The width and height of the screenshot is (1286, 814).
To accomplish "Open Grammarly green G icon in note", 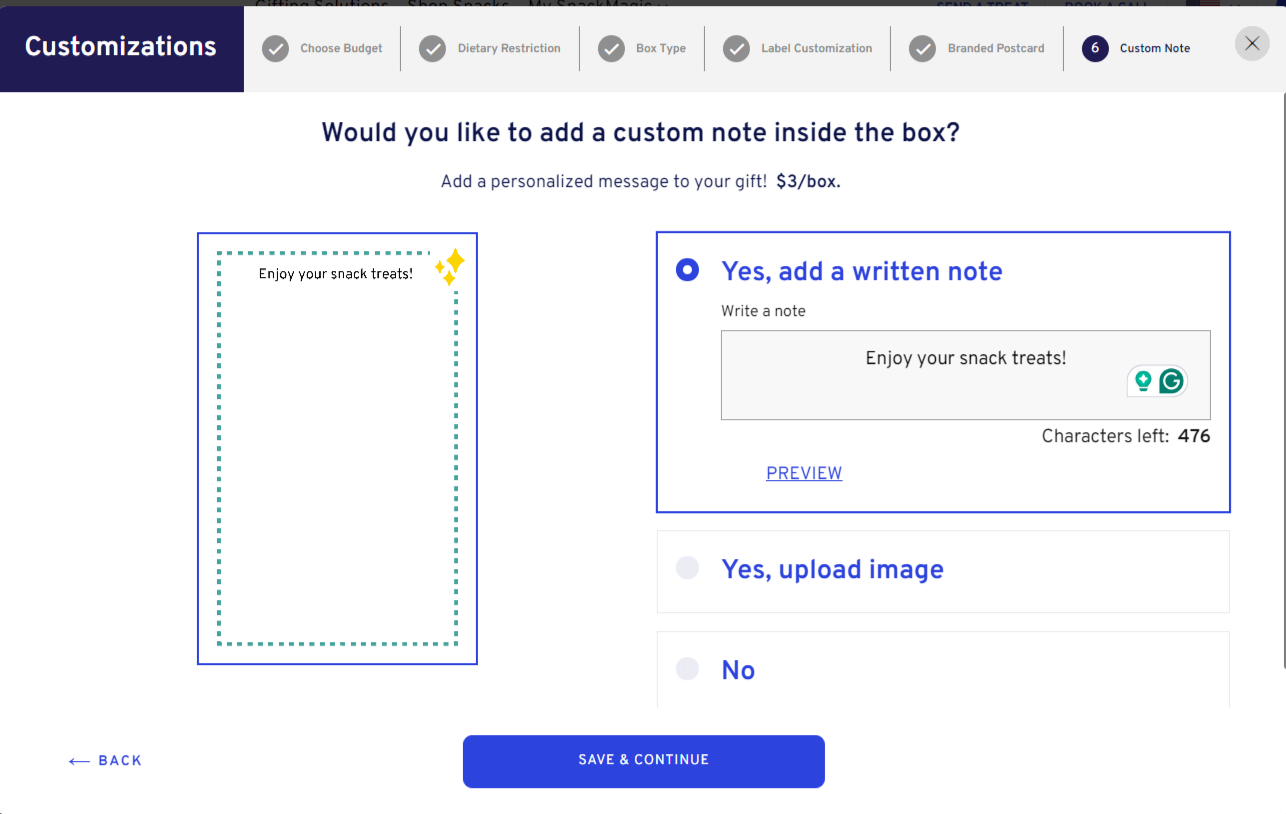I will click(1171, 381).
